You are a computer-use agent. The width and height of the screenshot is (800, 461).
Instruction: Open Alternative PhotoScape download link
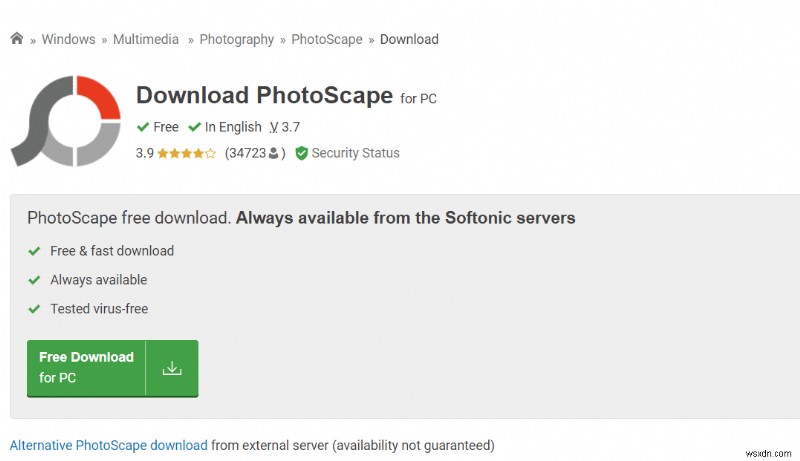pos(108,445)
